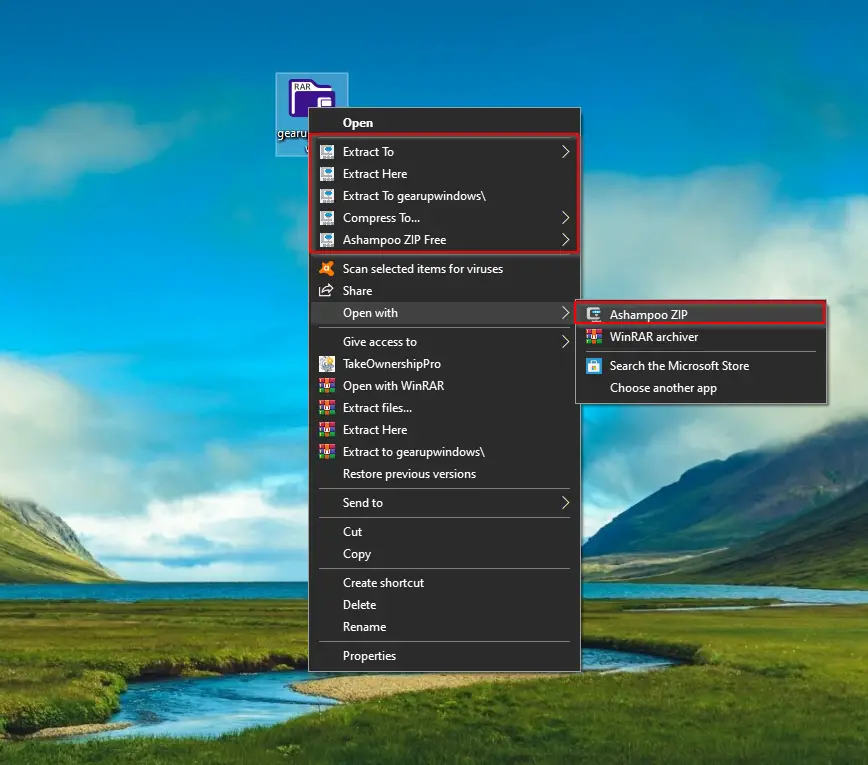
Task: Click the Avast icon beside Scan selected items
Action: click(327, 268)
